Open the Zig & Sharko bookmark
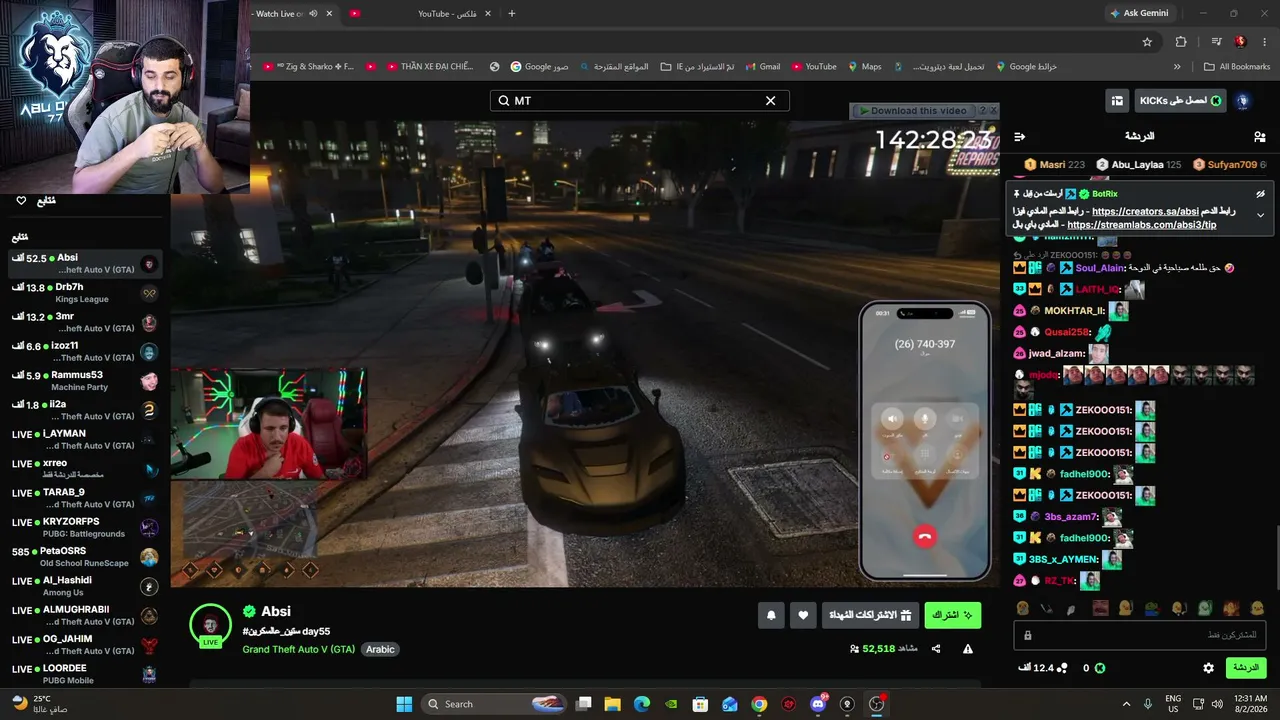 (x=308, y=67)
